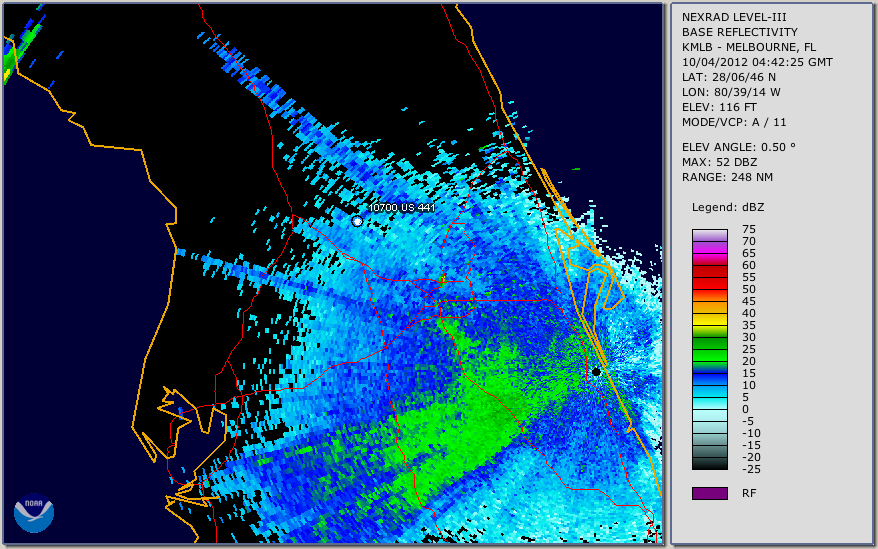Click the "LAT: 28/06/46 N" line
Screen dimensions: 878x549
click(x=728, y=77)
